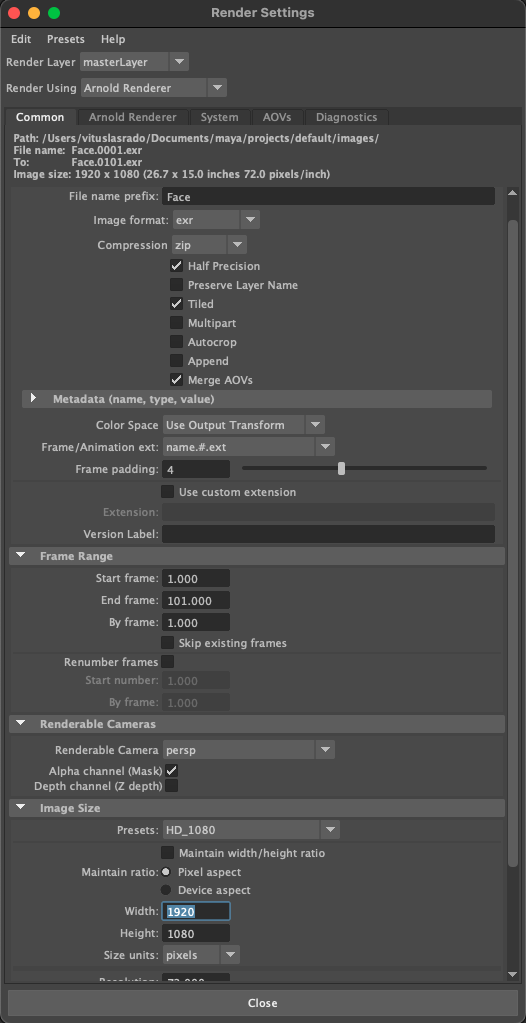Select the Common tab
Screen dimensions: 526x1023
pos(40,117)
